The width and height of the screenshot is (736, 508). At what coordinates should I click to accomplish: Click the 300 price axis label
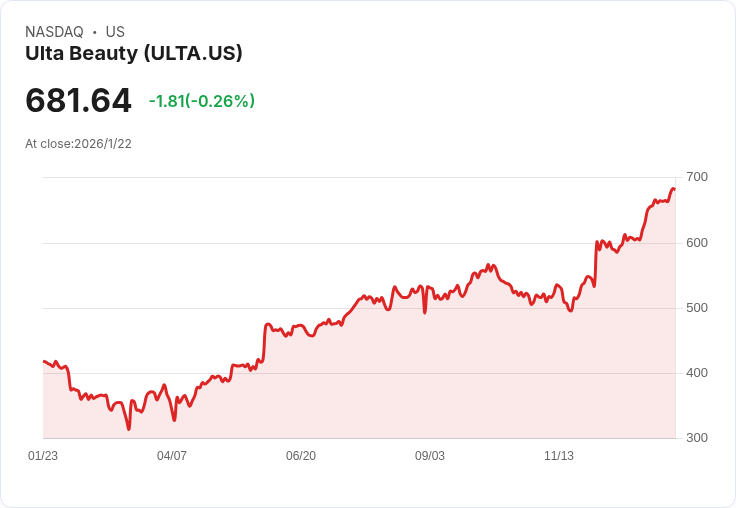point(697,438)
